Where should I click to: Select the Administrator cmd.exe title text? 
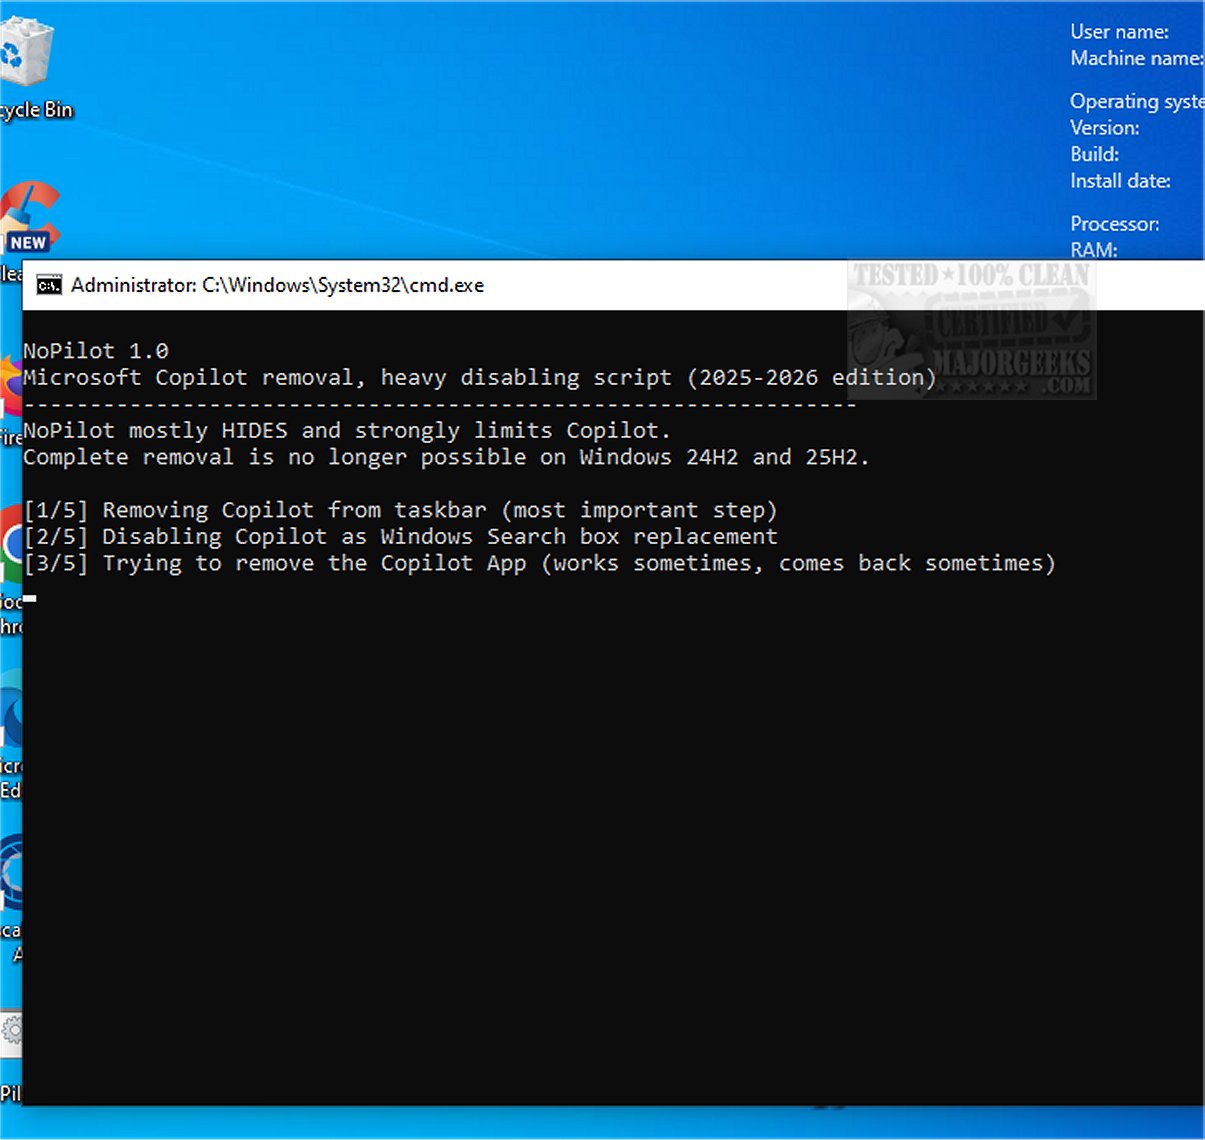277,285
